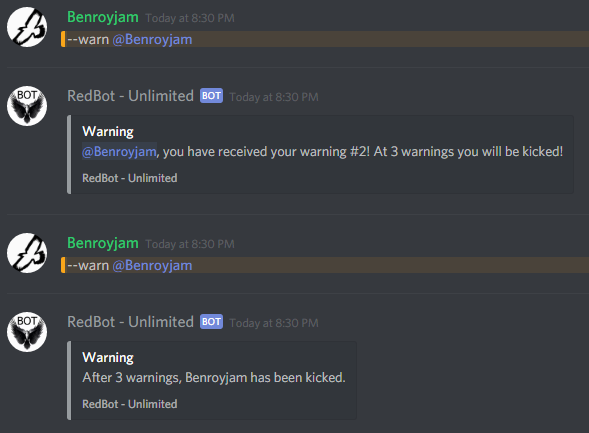Click the last RedBot - Unlimited username header
The width and height of the screenshot is (589, 433).
[130, 322]
